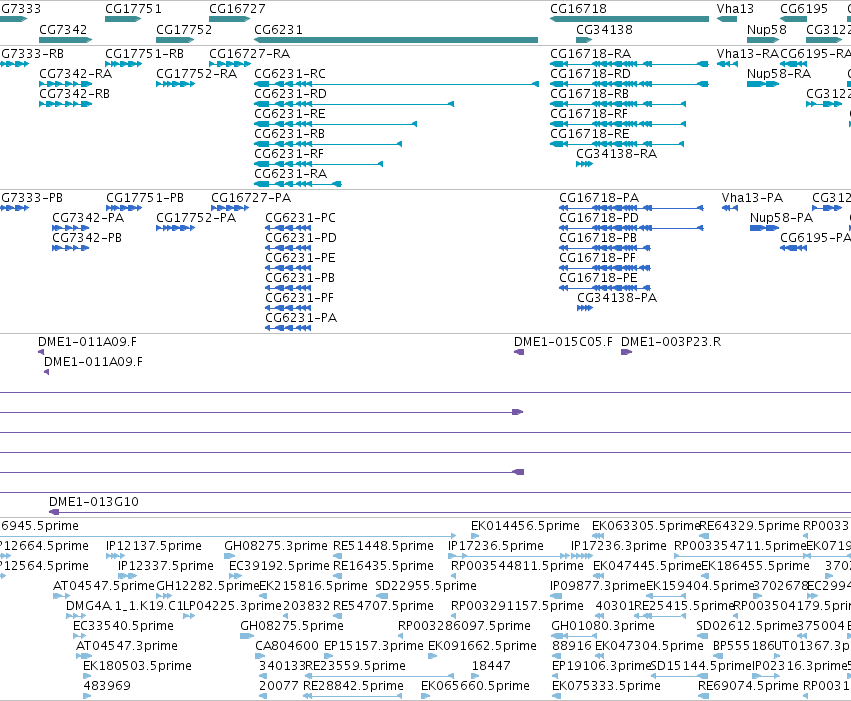Image resolution: width=851 pixels, height=701 pixels.
Task: Click protein CG7342-PA
Action: [x=88, y=218]
